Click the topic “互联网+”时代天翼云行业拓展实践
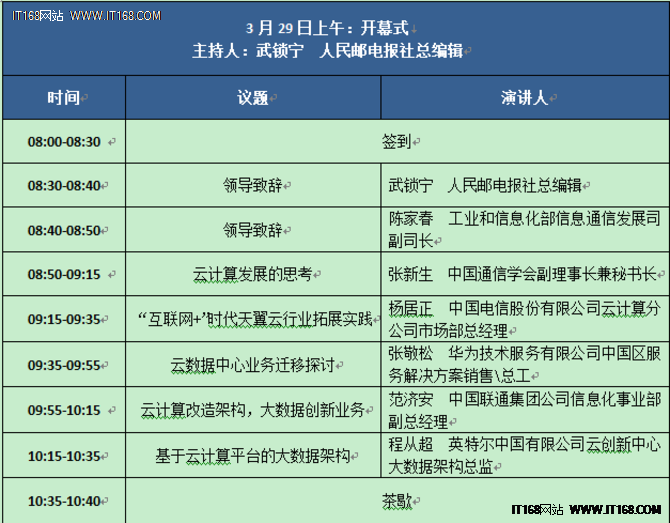 pyautogui.click(x=254, y=320)
